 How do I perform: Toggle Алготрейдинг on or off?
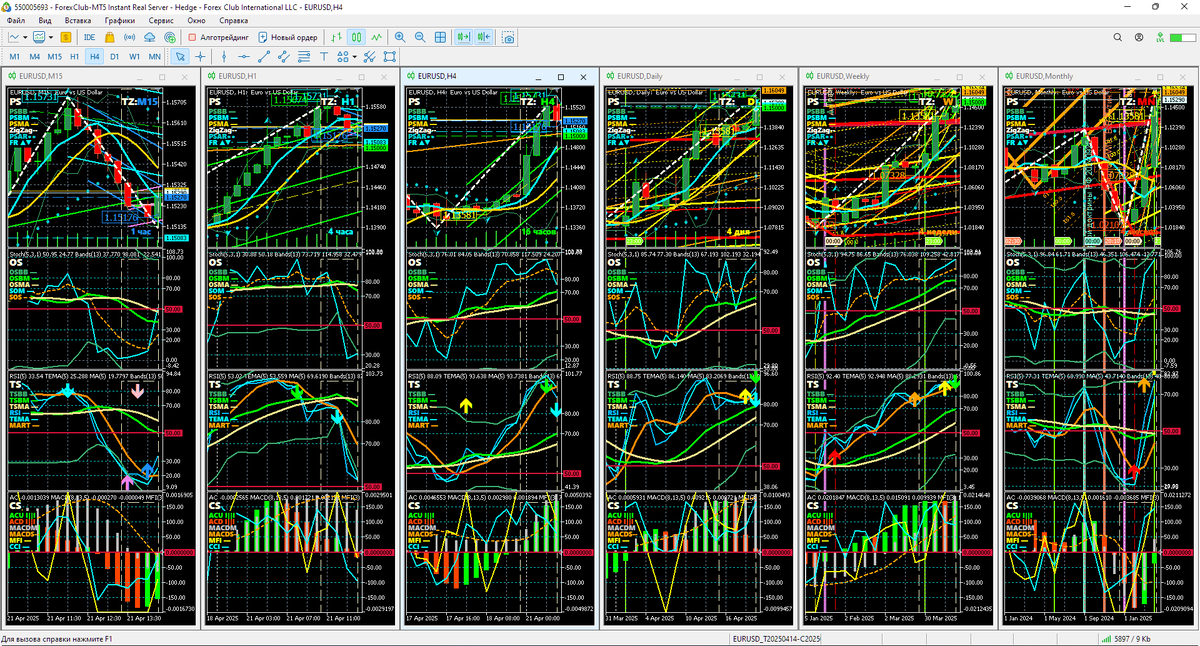217,37
